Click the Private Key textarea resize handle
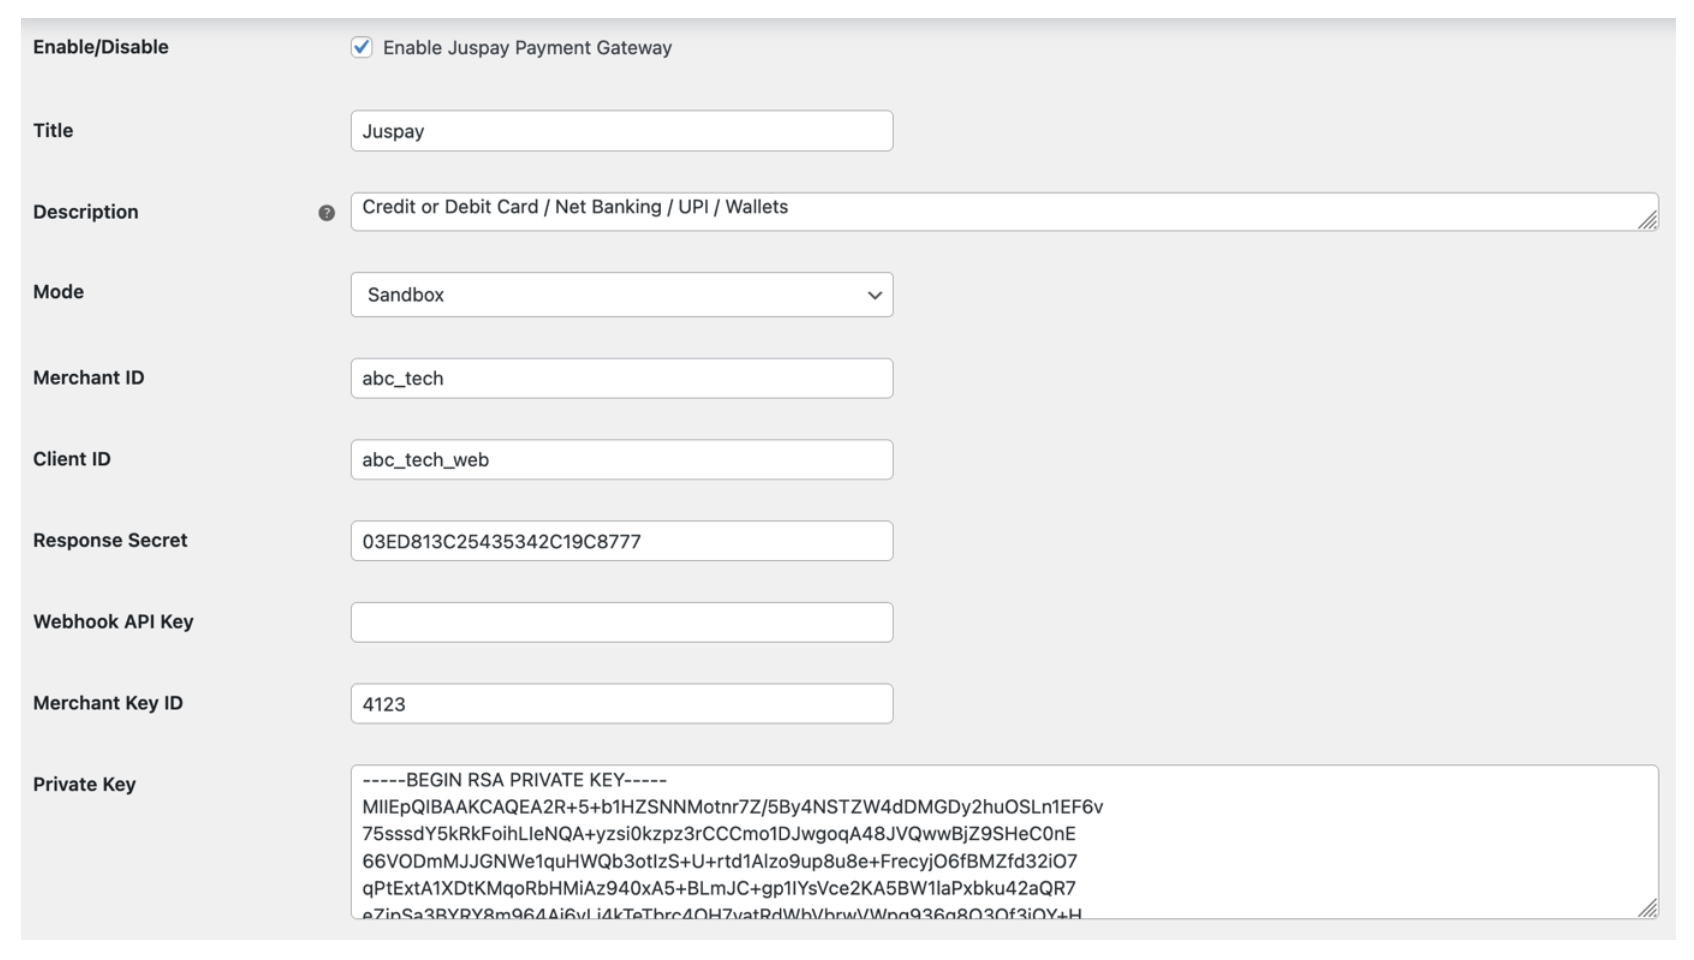 [1648, 908]
